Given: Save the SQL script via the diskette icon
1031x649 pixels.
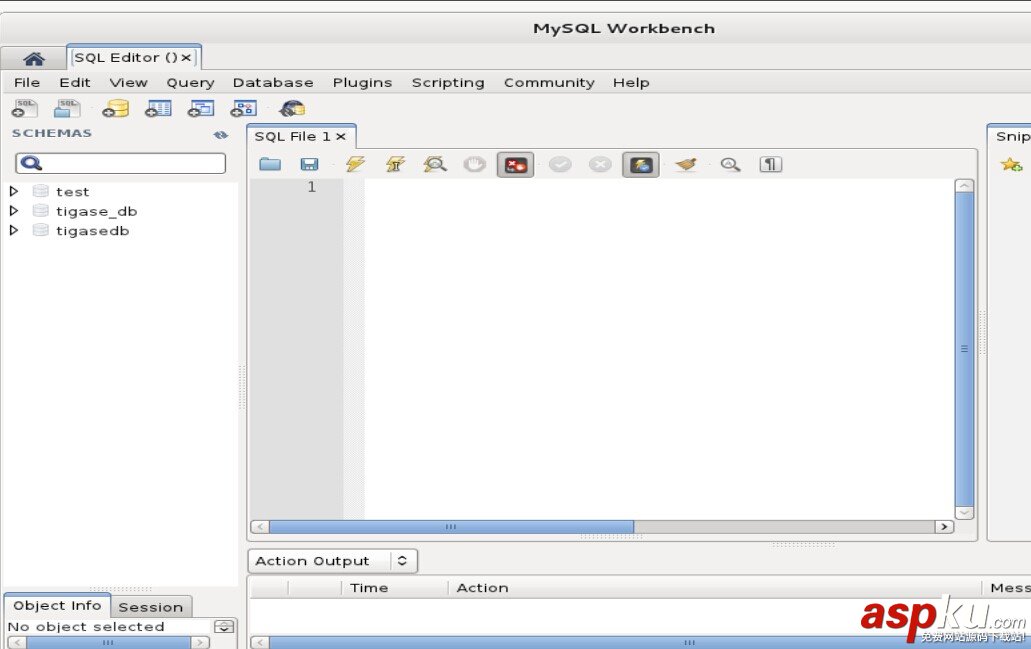Looking at the screenshot, I should (x=309, y=164).
